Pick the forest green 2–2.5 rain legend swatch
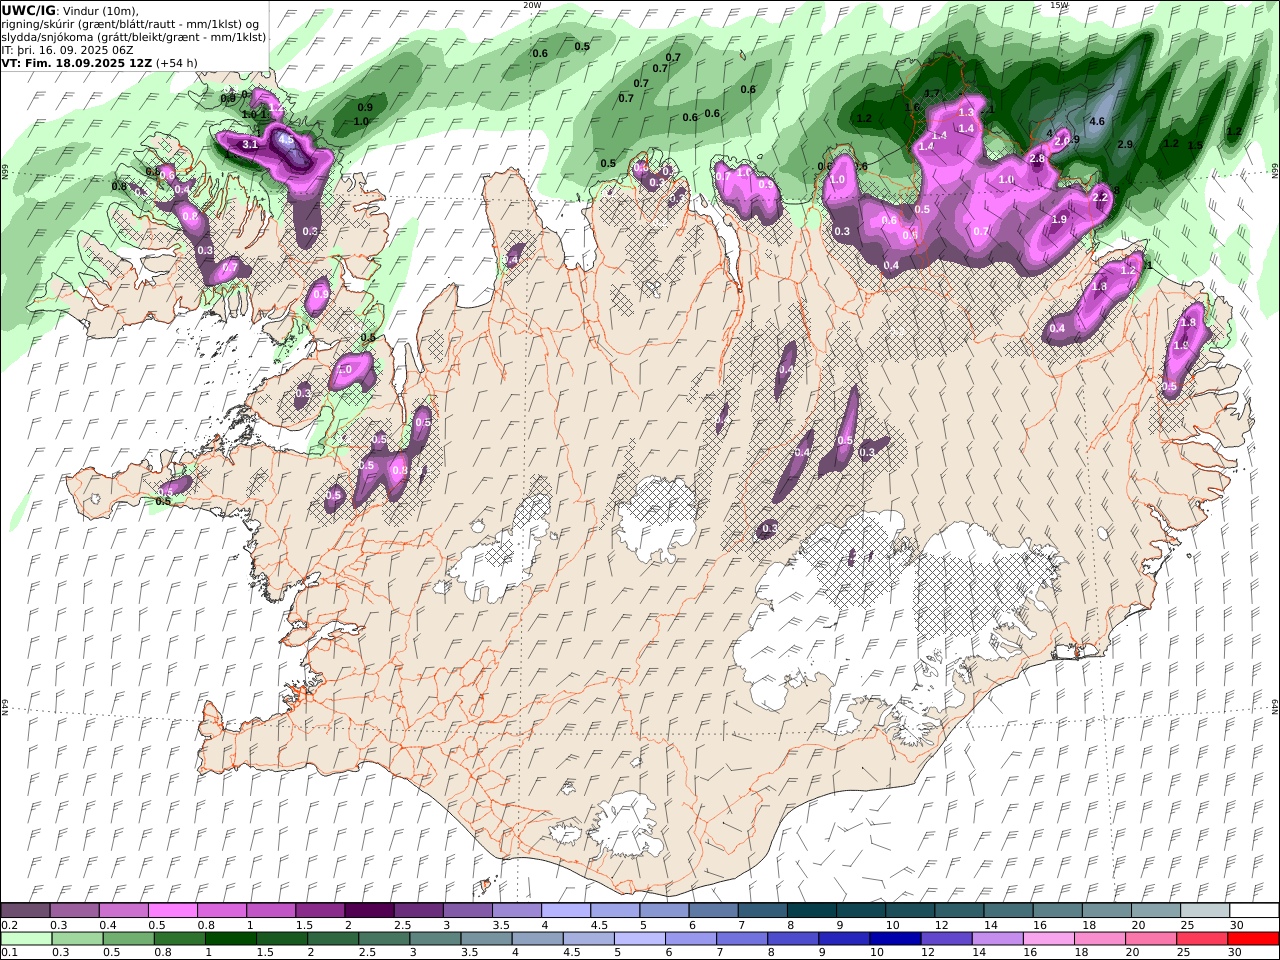1280x960 pixels. (332, 939)
